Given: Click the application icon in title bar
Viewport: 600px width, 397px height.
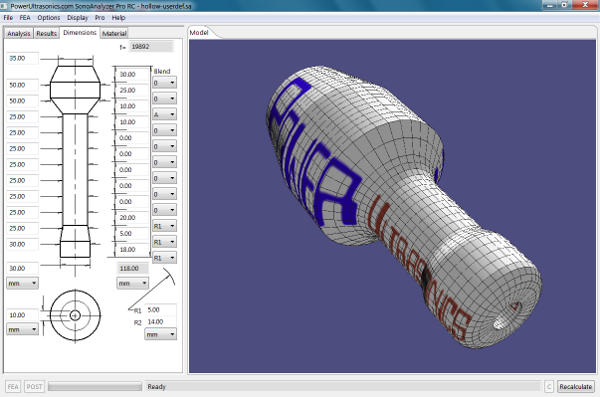Looking at the screenshot, I should pos(4,6).
